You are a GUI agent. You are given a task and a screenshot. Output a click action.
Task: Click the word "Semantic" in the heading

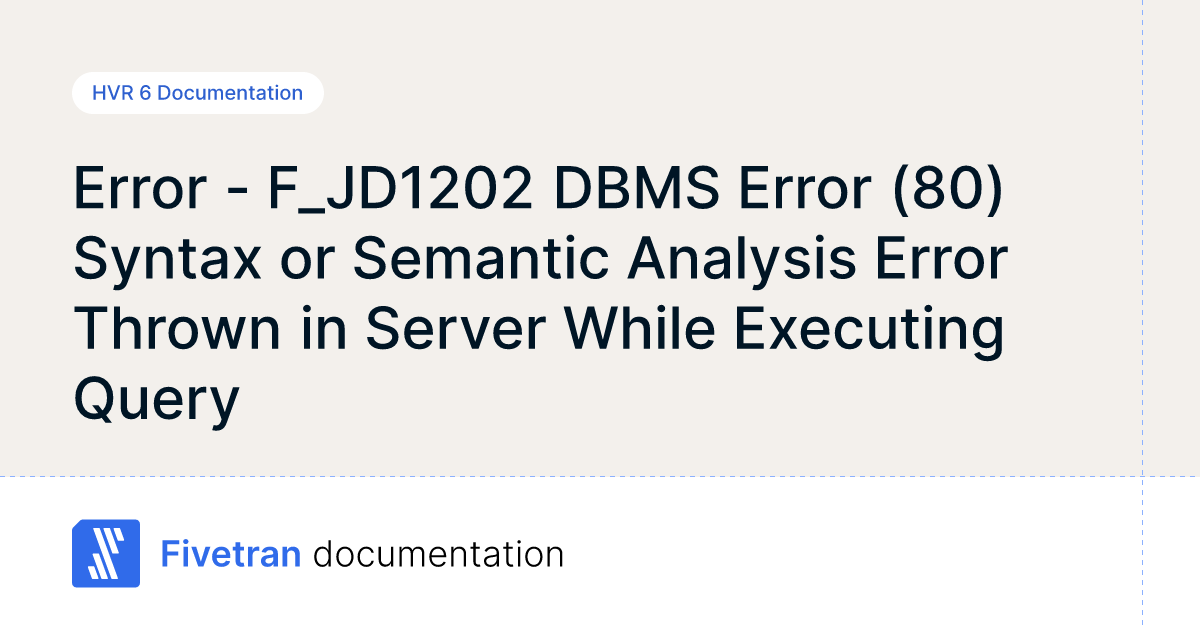tap(481, 260)
